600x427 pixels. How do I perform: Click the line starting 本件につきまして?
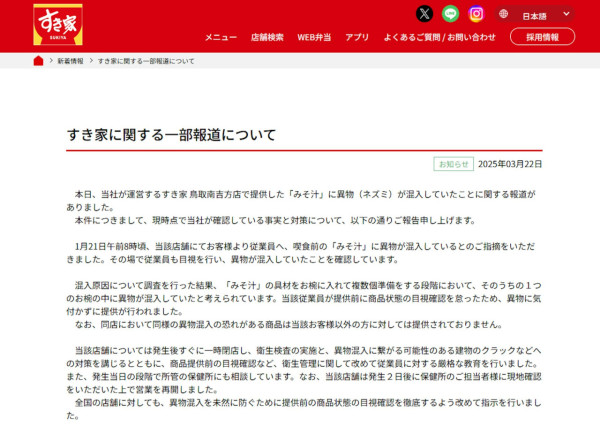pos(275,220)
